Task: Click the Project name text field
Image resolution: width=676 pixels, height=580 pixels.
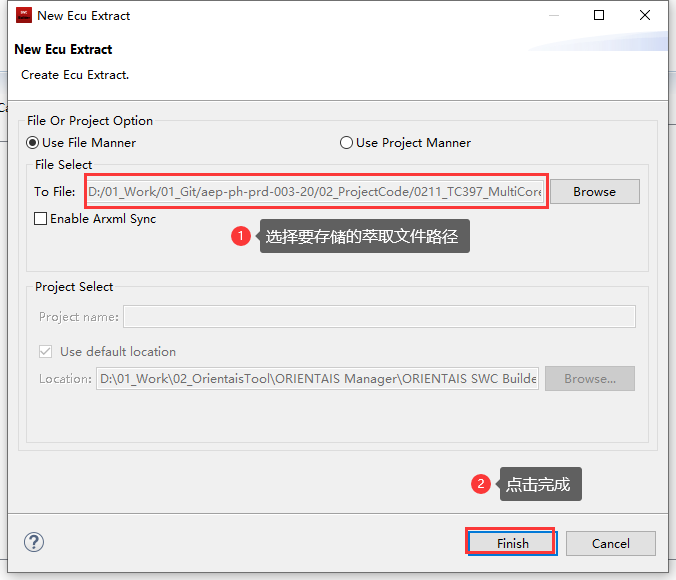Action: pyautogui.click(x=378, y=317)
